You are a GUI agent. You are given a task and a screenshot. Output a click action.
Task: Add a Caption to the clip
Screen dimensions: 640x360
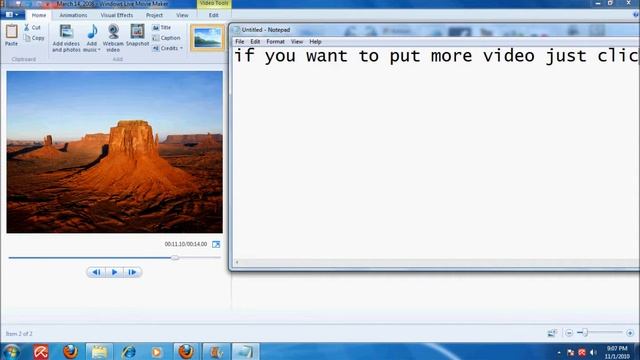(166, 38)
